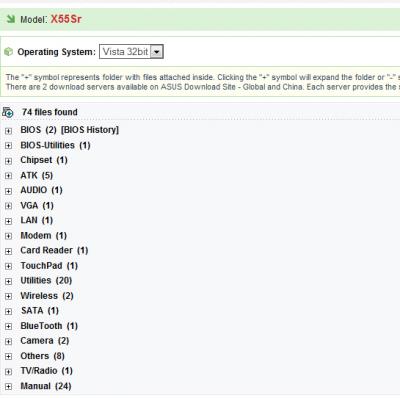
Task: Expand the VGA folder
Action: (8, 206)
